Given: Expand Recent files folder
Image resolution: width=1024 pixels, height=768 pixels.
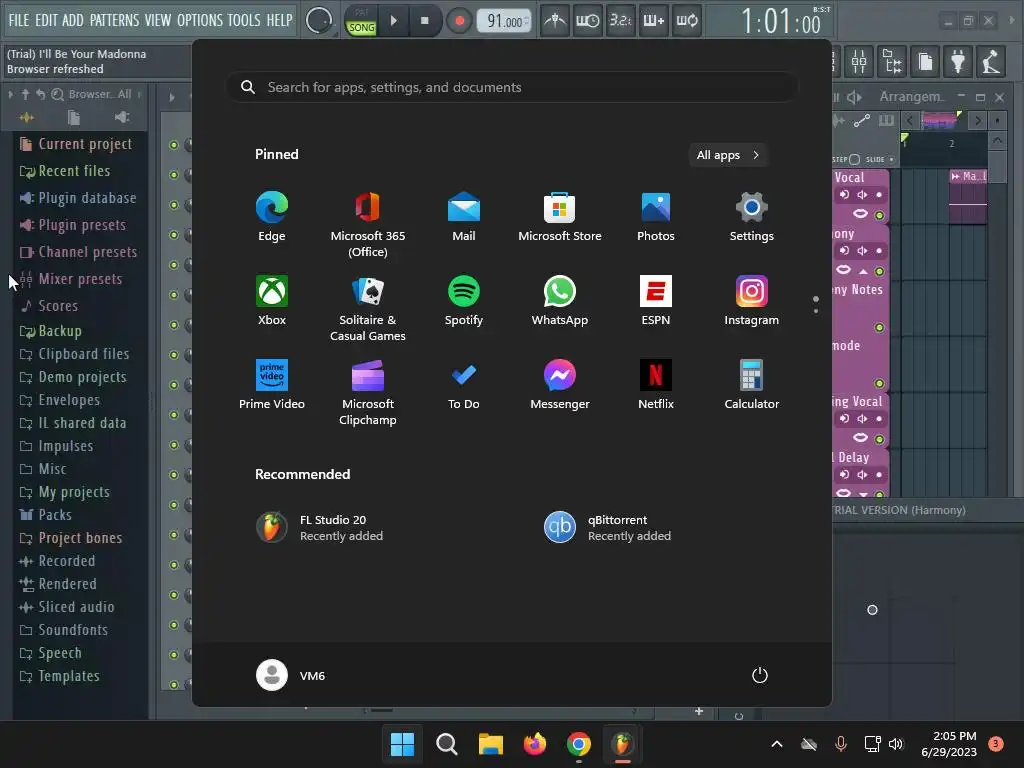Looking at the screenshot, I should [x=65, y=171].
